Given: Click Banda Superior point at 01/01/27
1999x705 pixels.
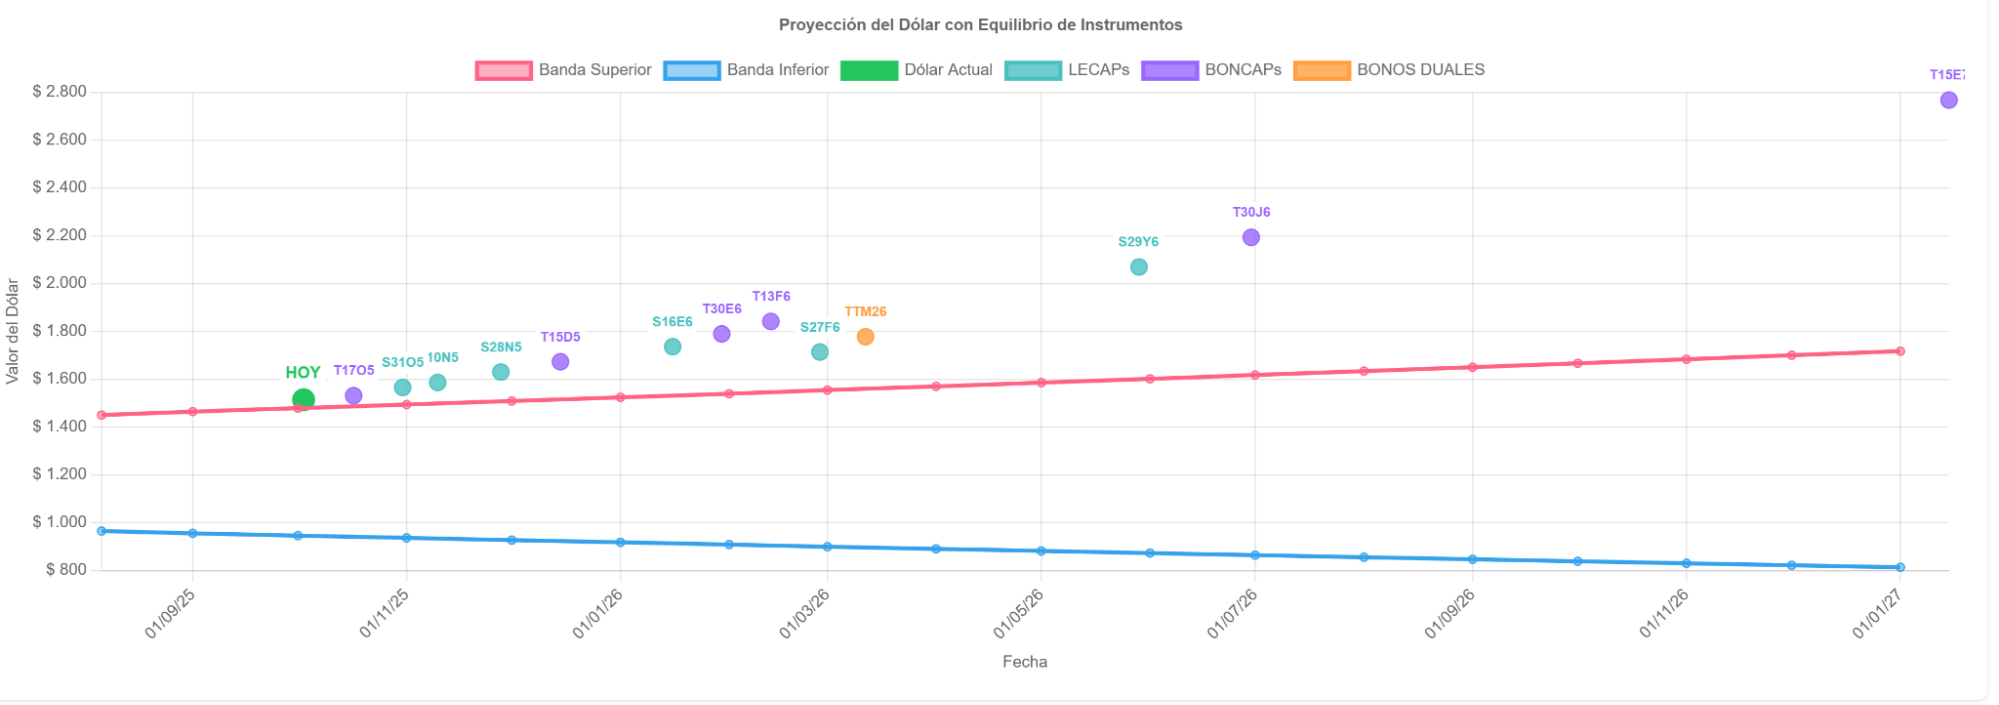Looking at the screenshot, I should pos(1900,351).
